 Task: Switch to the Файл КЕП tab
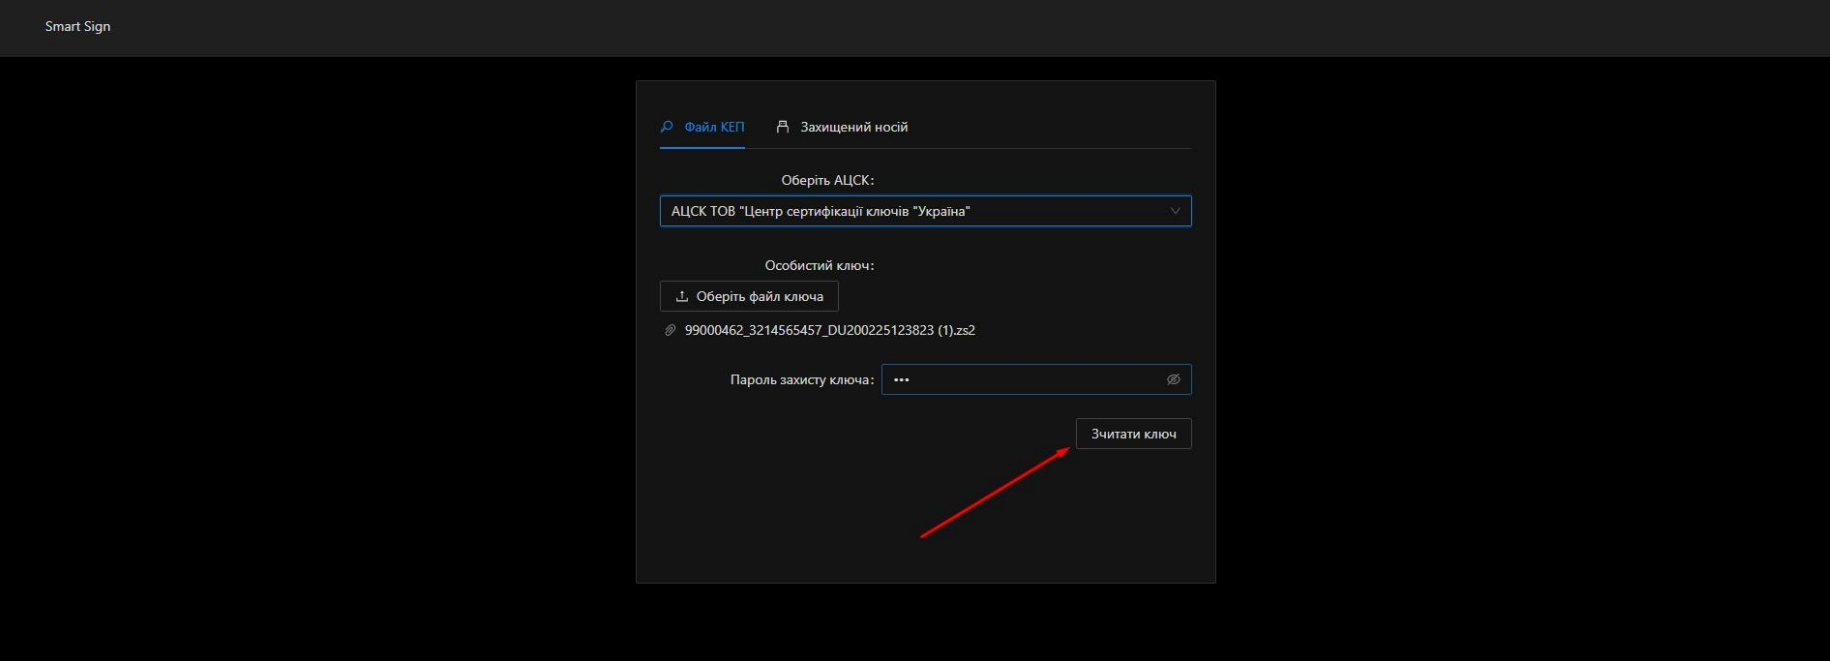click(713, 127)
